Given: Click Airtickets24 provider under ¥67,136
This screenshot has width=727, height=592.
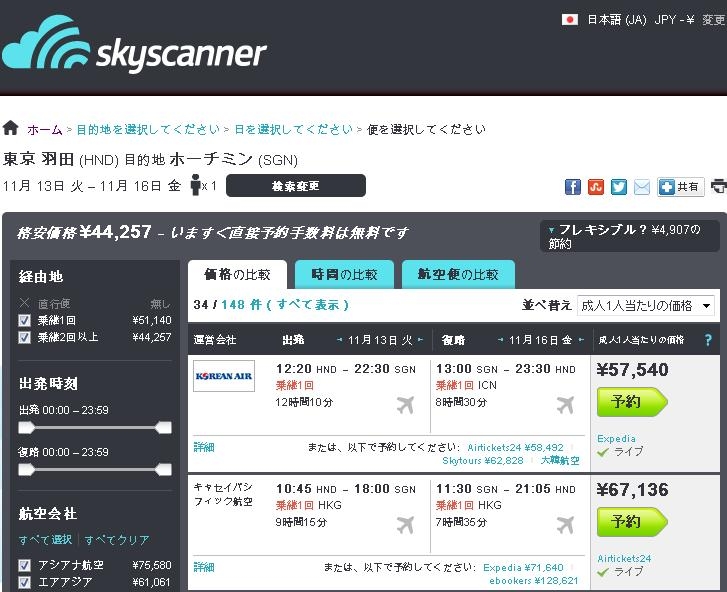Looking at the screenshot, I should click(624, 559).
